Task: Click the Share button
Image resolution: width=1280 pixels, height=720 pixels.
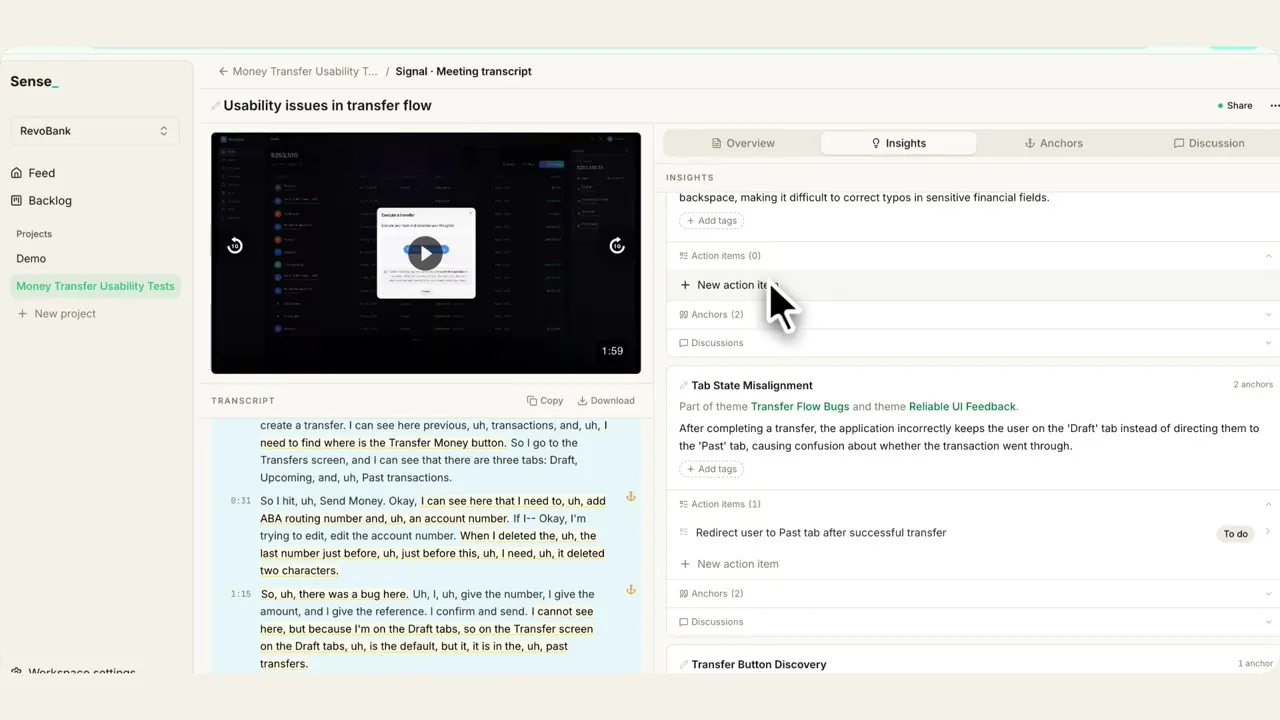Action: click(x=1235, y=106)
